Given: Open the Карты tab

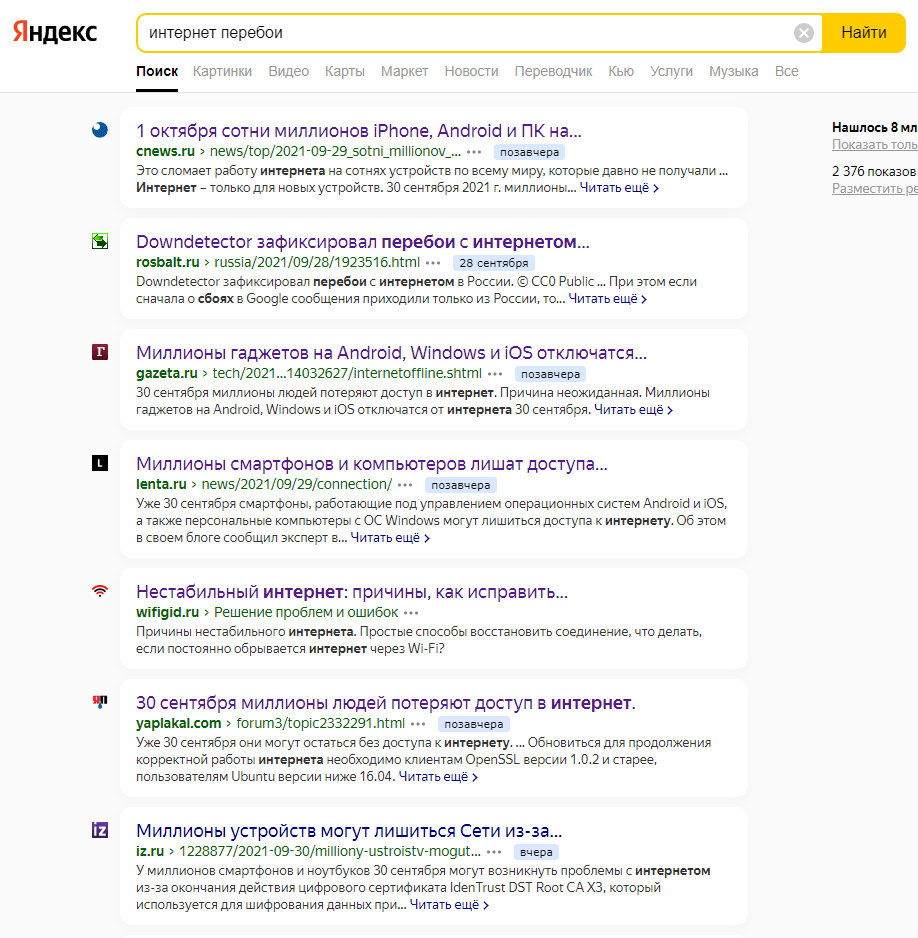Looking at the screenshot, I should click(x=344, y=71).
